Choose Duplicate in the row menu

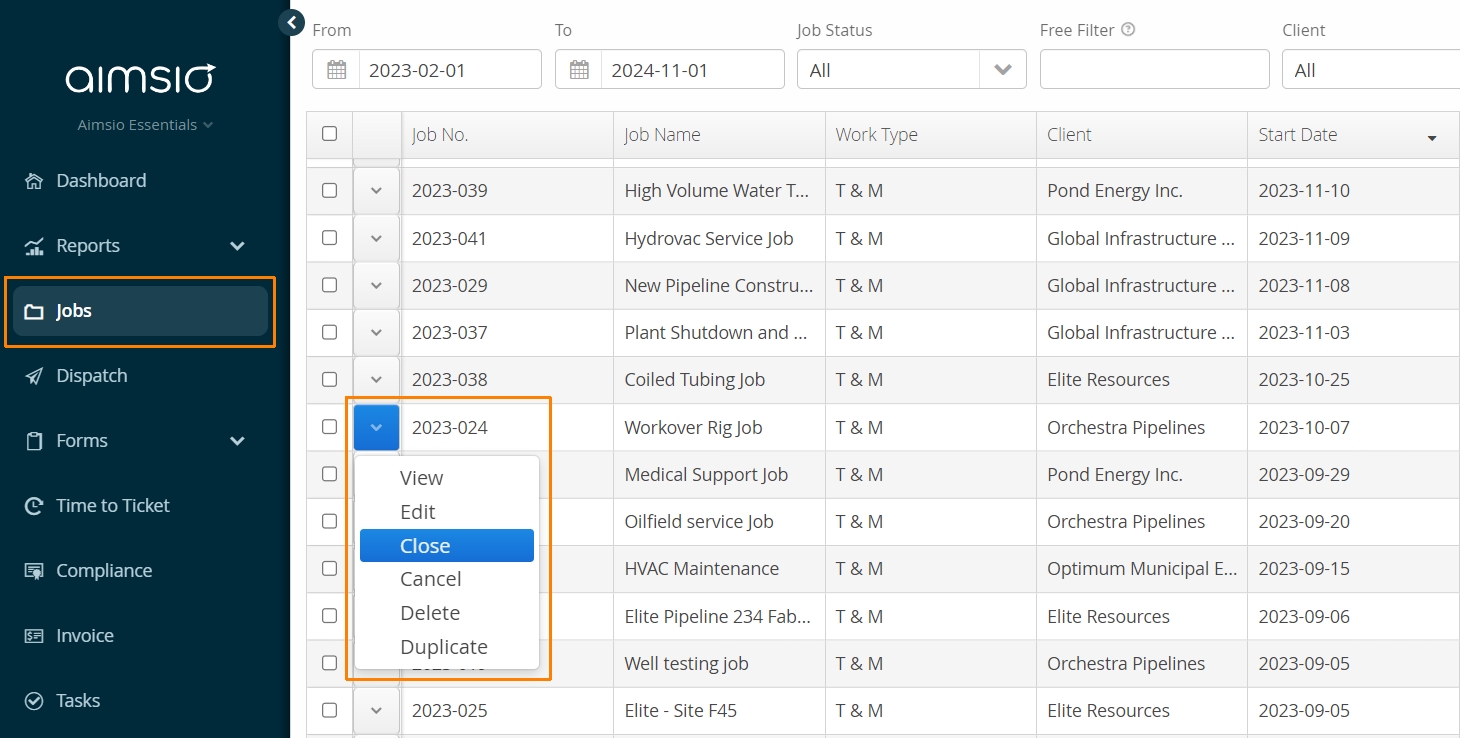point(447,647)
